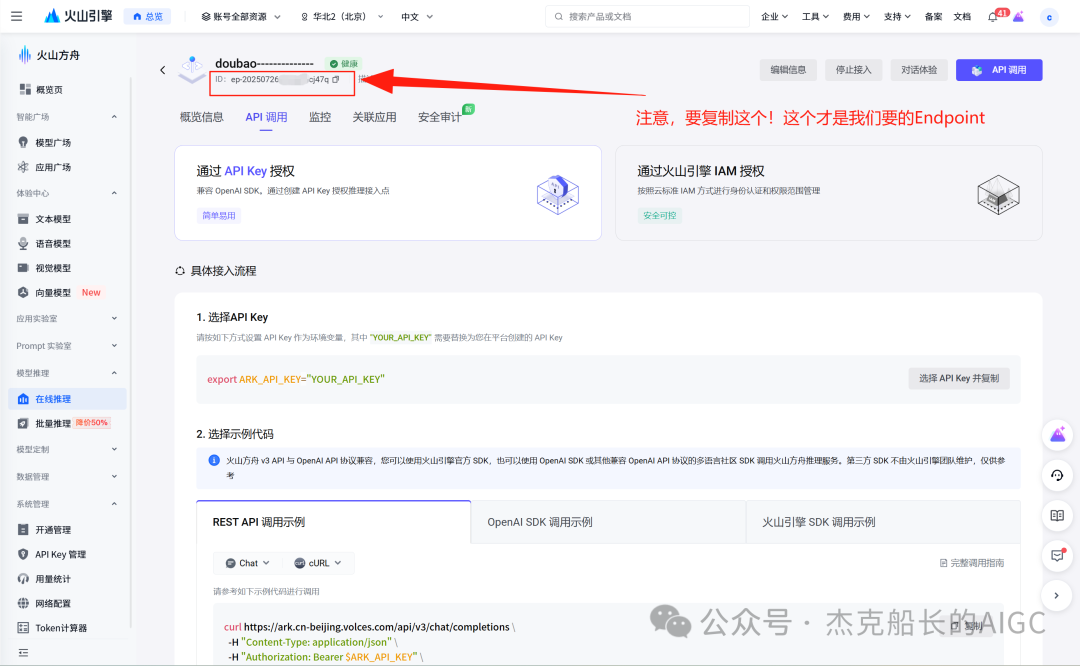Switch to the 关联应用 tab

[374, 117]
